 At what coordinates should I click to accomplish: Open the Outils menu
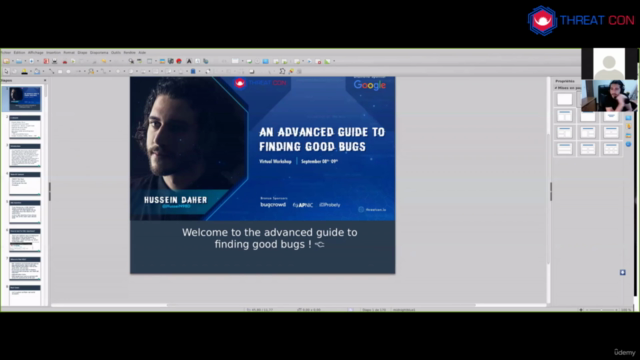tap(116, 53)
